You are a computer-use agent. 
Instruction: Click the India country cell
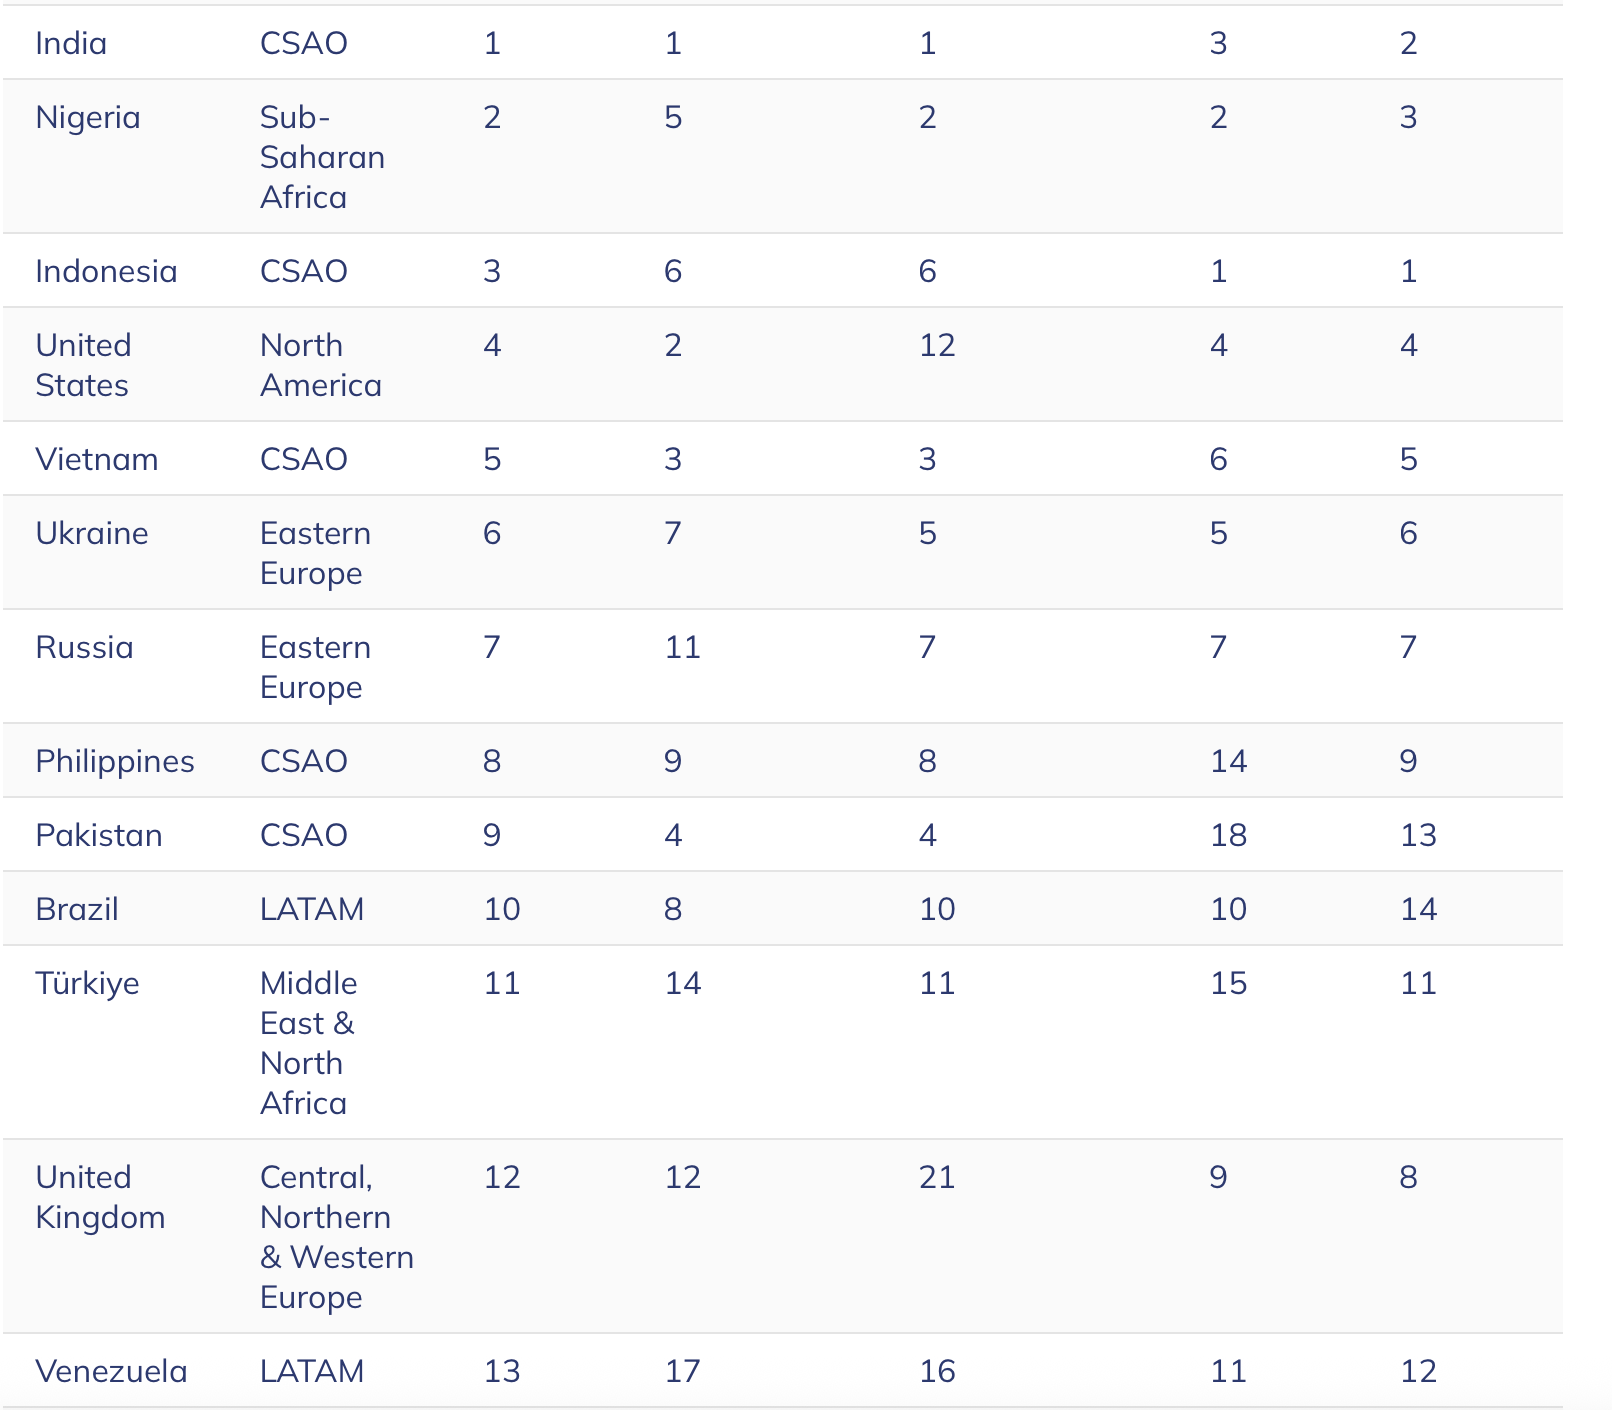click(71, 43)
